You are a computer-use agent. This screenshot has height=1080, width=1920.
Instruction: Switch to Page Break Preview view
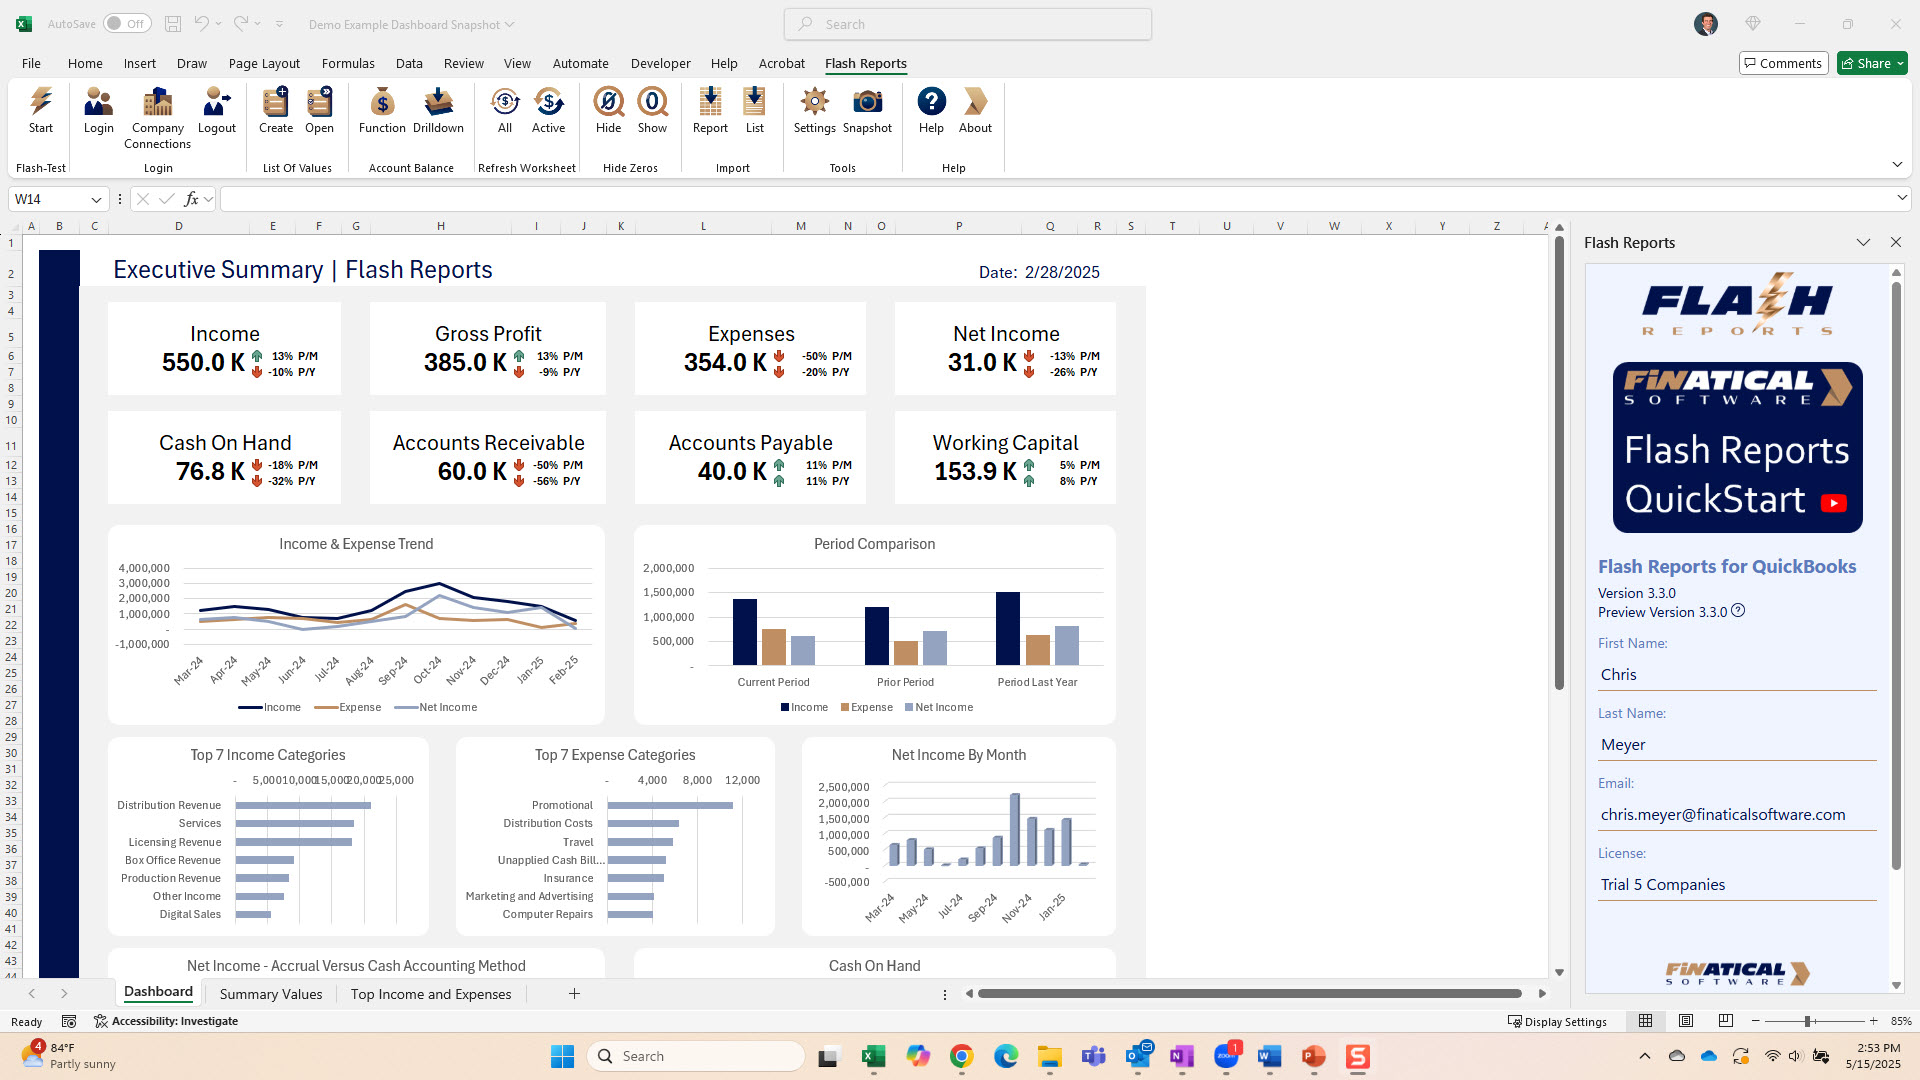click(1726, 1021)
